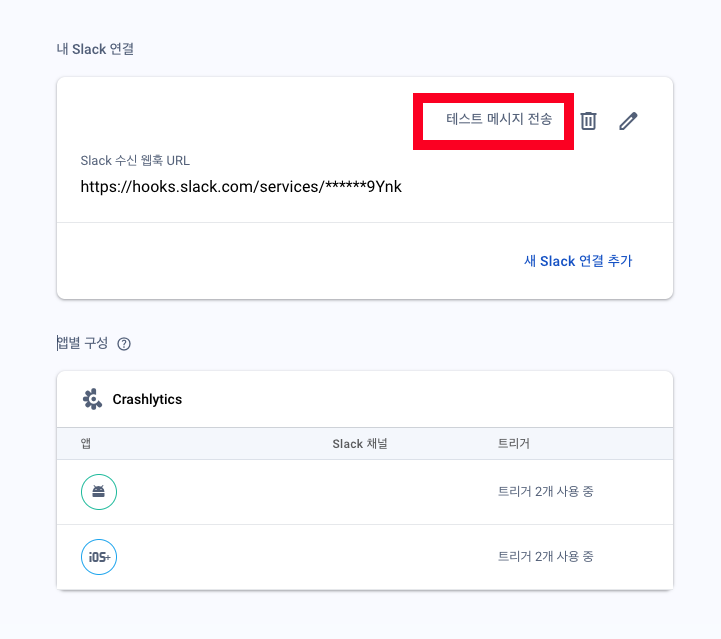Screen dimensions: 721x639
Task: Click the 테스트 메시지 전송 button
Action: (x=498, y=120)
